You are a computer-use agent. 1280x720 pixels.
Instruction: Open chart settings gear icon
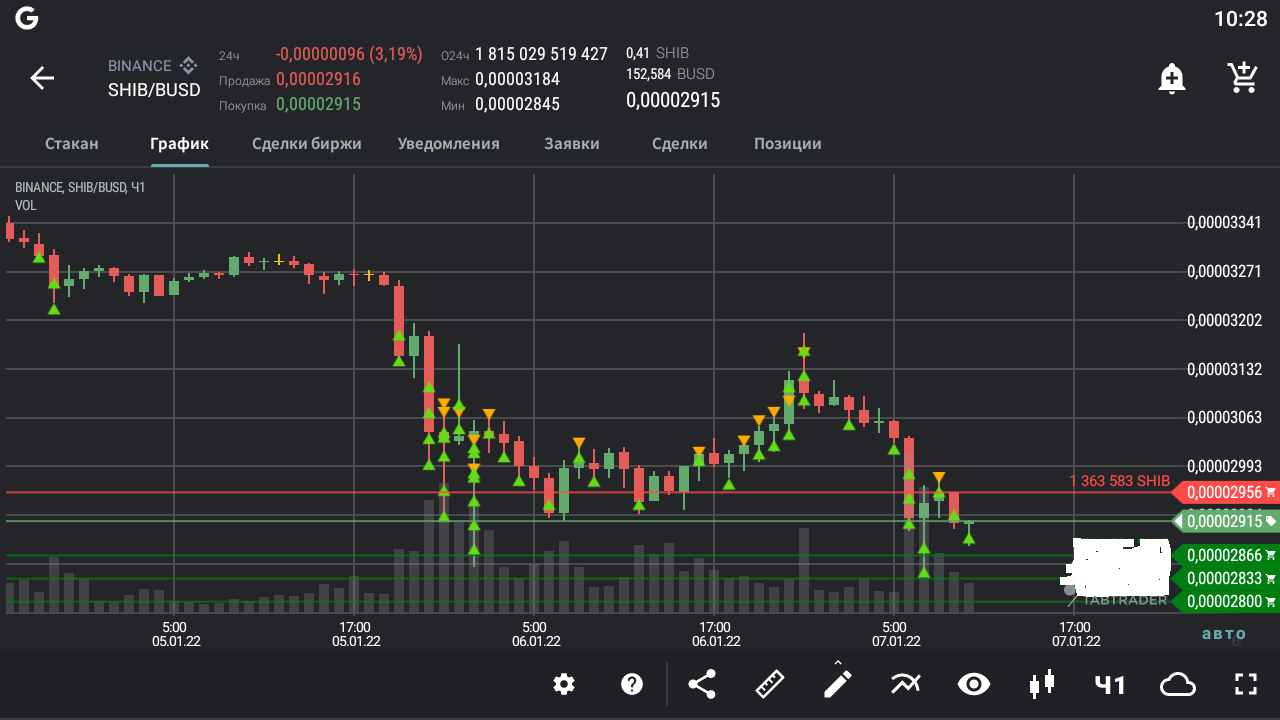pos(564,684)
